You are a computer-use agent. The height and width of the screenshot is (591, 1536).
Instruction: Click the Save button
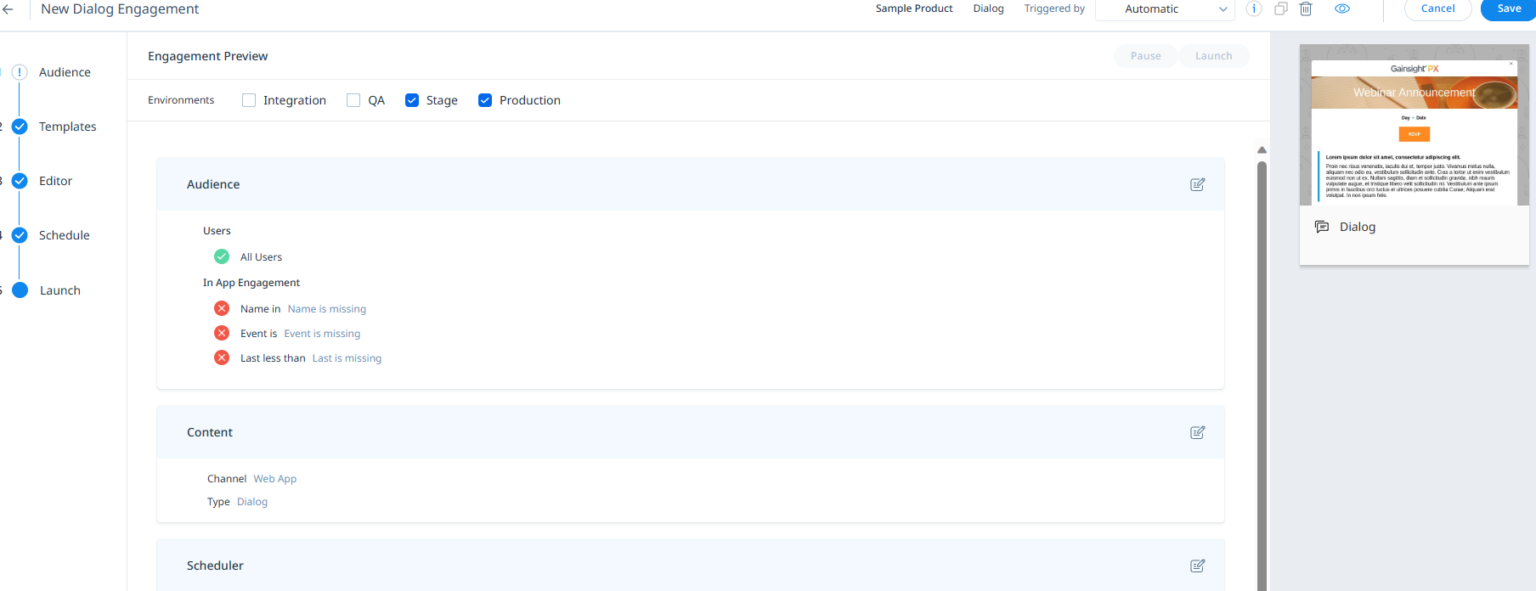coord(1508,8)
